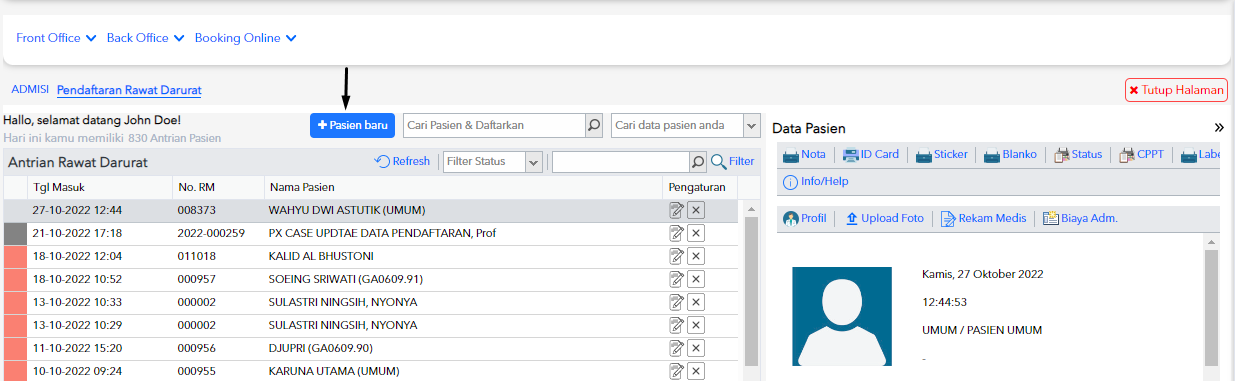
Task: Delete the SULASTRI NINGSIH 13-10-2022 10:29 row
Action: pos(697,325)
